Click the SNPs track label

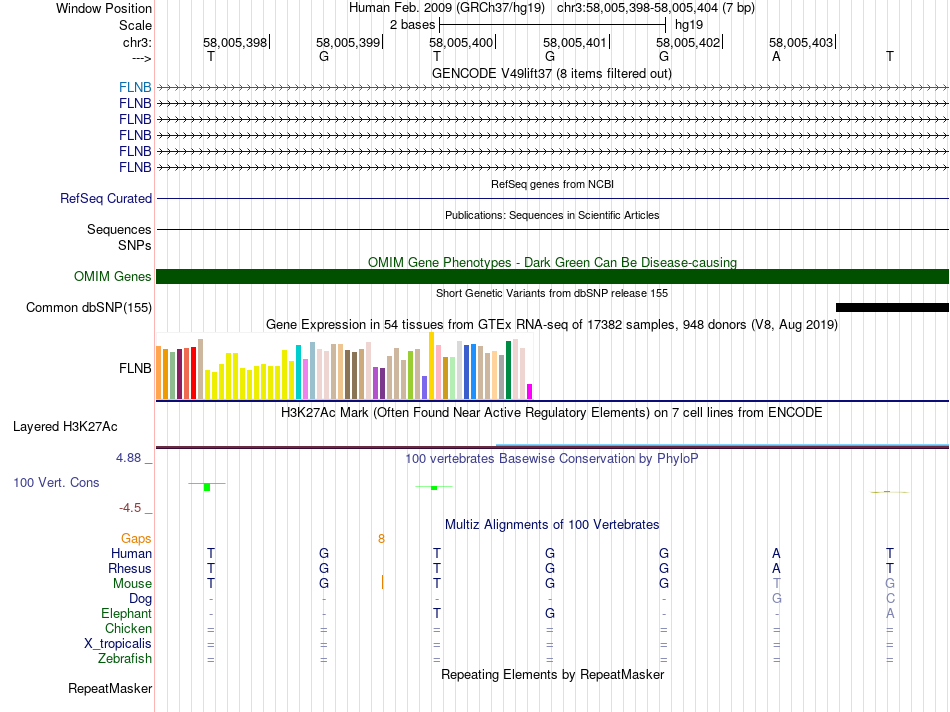click(135, 245)
